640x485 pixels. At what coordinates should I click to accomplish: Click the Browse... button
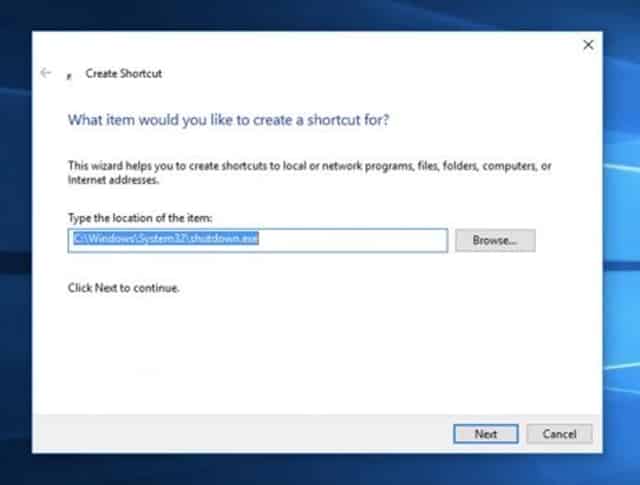pos(495,240)
